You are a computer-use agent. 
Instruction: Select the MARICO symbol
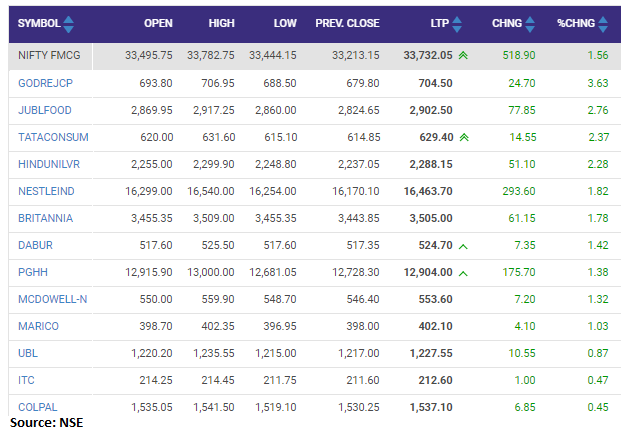37,325
